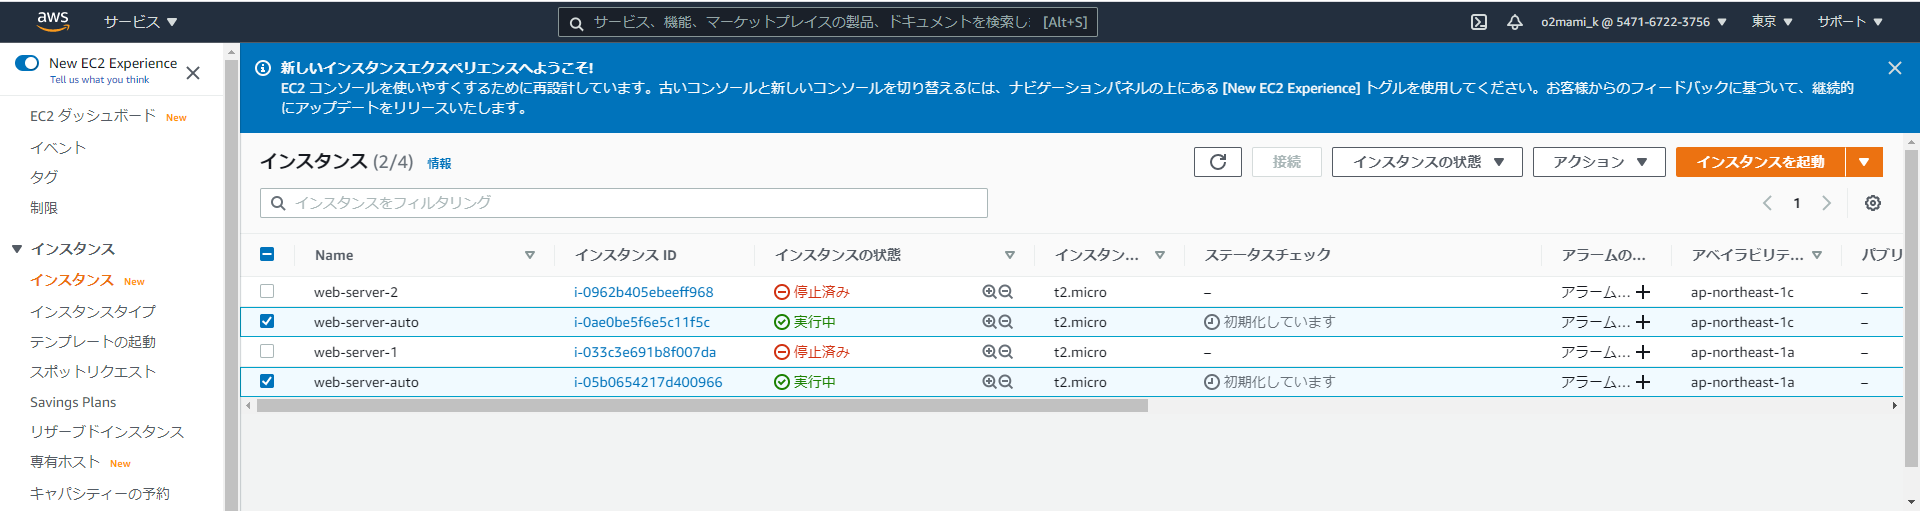Check the web-server-1 row checkbox
1920x511 pixels.
(267, 351)
